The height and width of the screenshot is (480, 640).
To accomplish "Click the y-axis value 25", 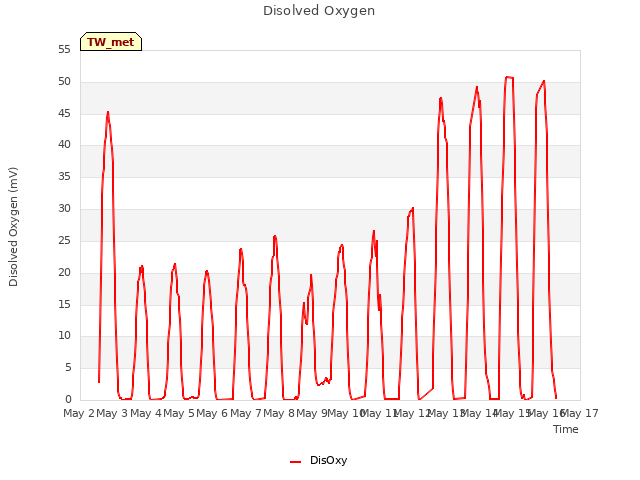I will point(64,241).
